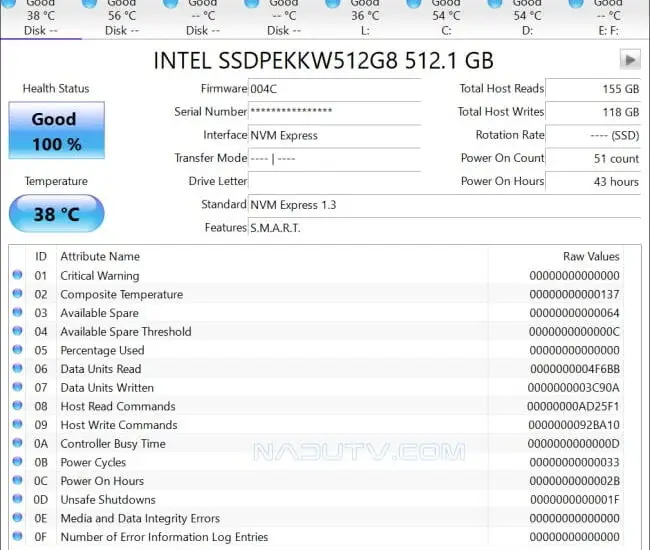Click the Firmware field showing 004C
Screen dimensions: 650x550
click(x=335, y=89)
